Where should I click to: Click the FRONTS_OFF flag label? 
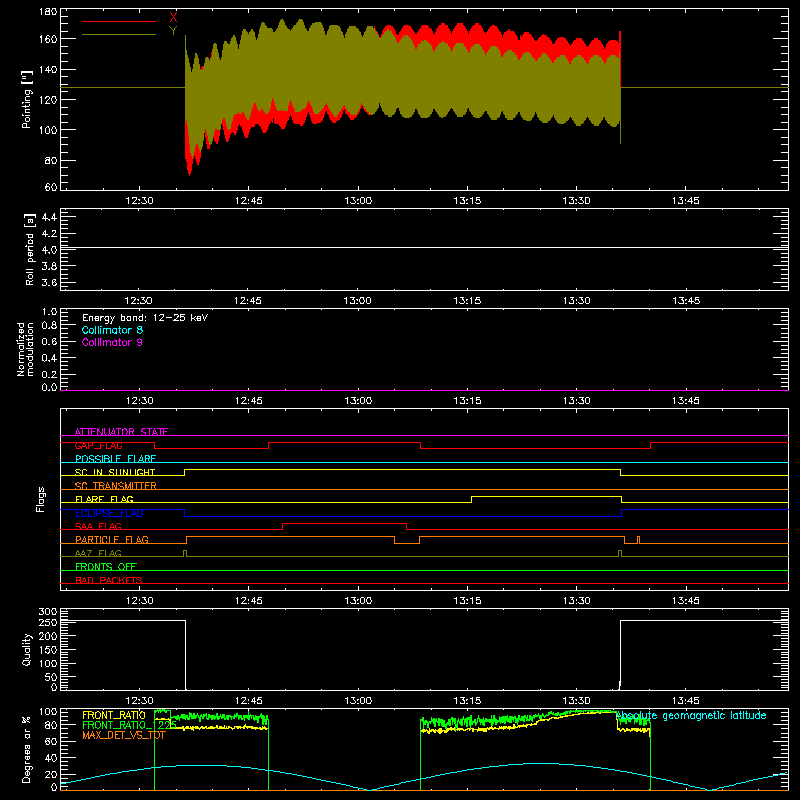point(106,566)
